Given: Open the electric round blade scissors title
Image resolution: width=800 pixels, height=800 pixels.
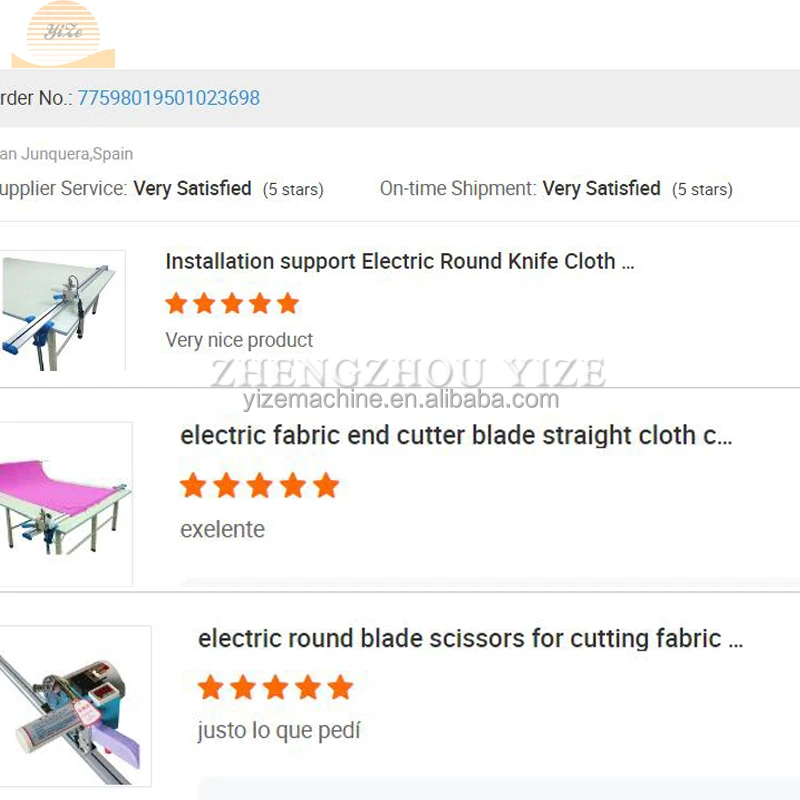Looking at the screenshot, I should pos(470,638).
